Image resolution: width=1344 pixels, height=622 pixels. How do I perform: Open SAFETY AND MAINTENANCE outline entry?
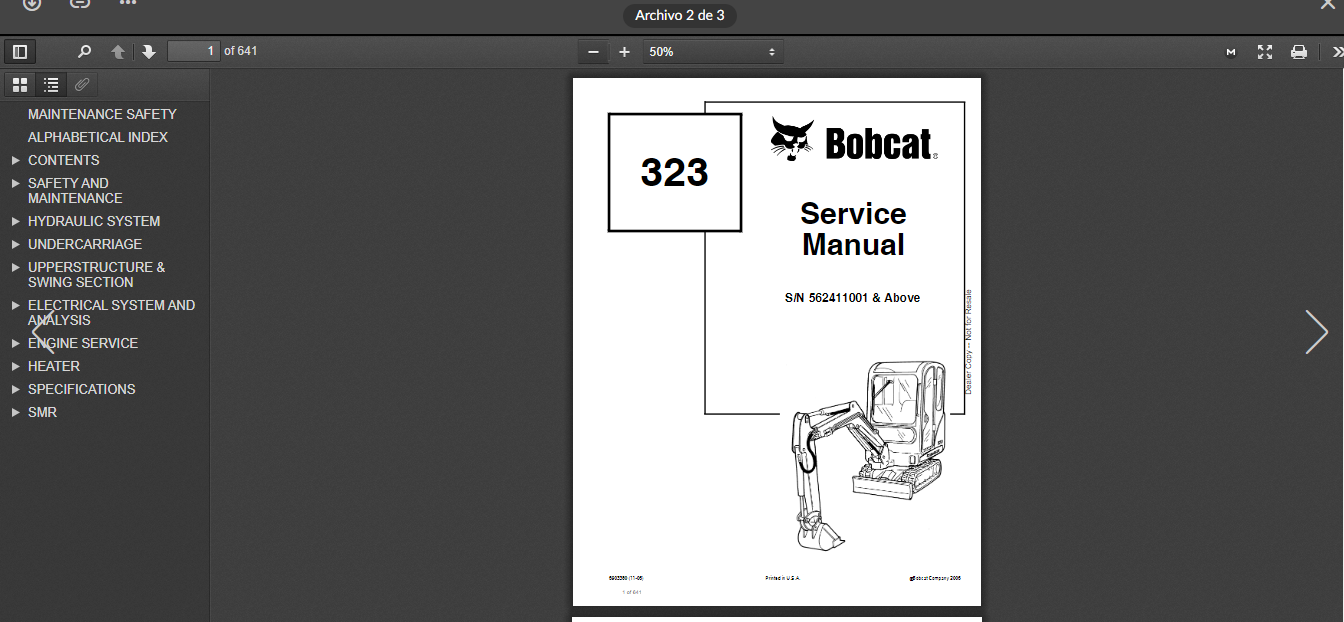point(75,190)
